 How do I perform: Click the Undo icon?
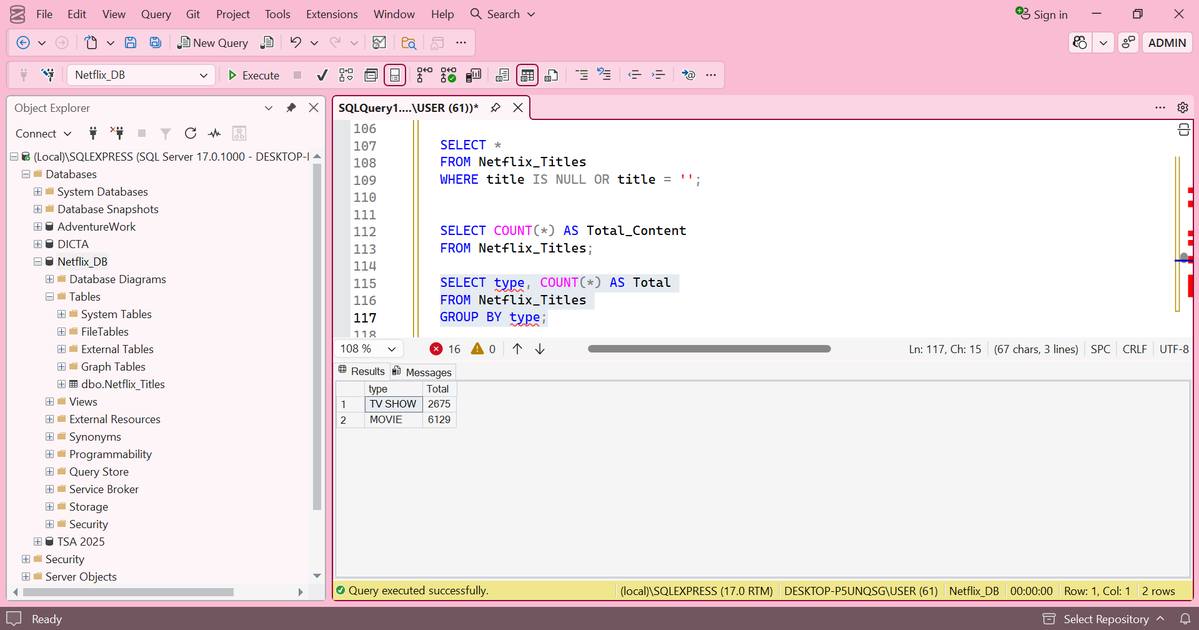pos(295,43)
